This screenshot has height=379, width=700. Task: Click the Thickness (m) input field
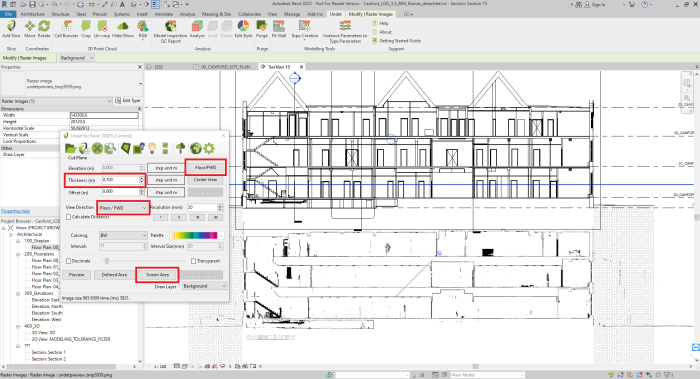121,180
